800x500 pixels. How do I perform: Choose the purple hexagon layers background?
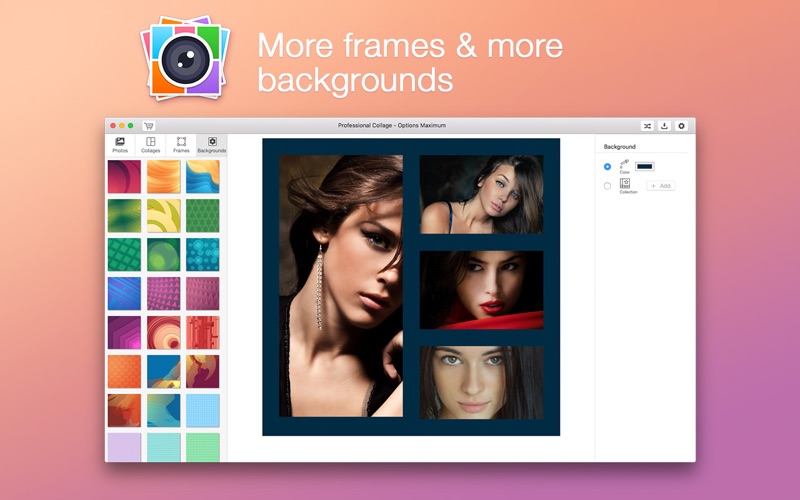coord(124,333)
